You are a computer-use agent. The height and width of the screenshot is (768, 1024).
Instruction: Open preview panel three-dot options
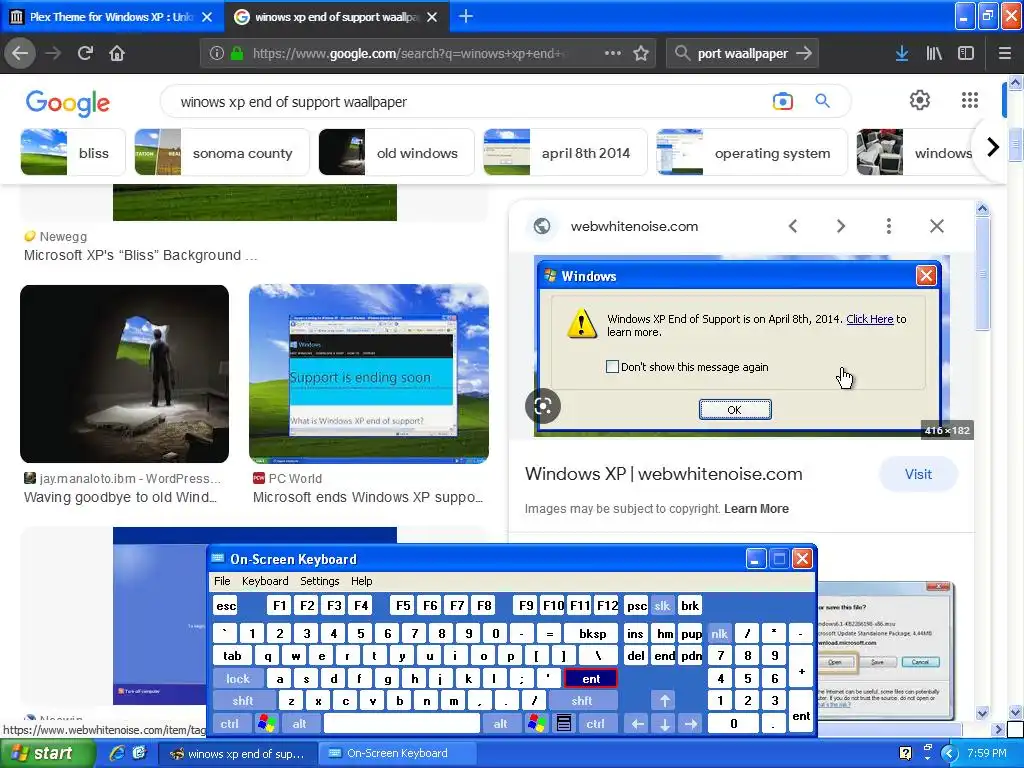pyautogui.click(x=889, y=226)
